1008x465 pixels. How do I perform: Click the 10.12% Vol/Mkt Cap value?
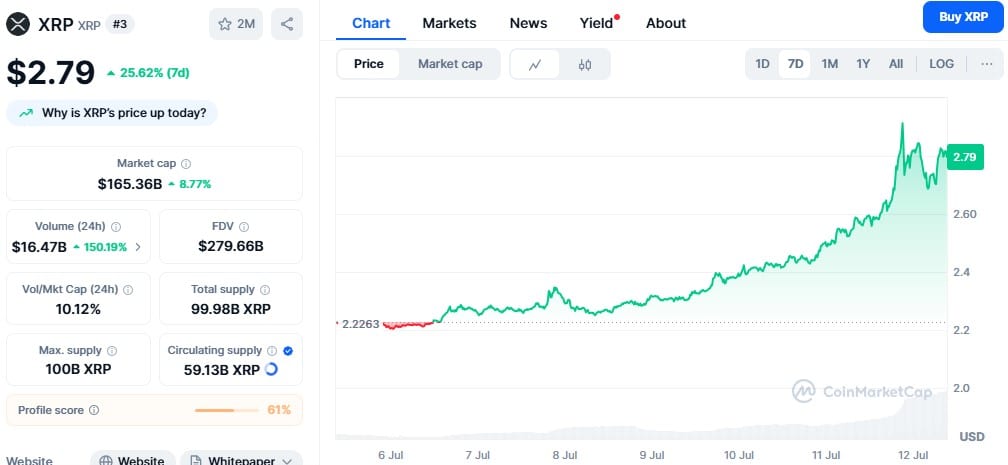[x=78, y=309]
